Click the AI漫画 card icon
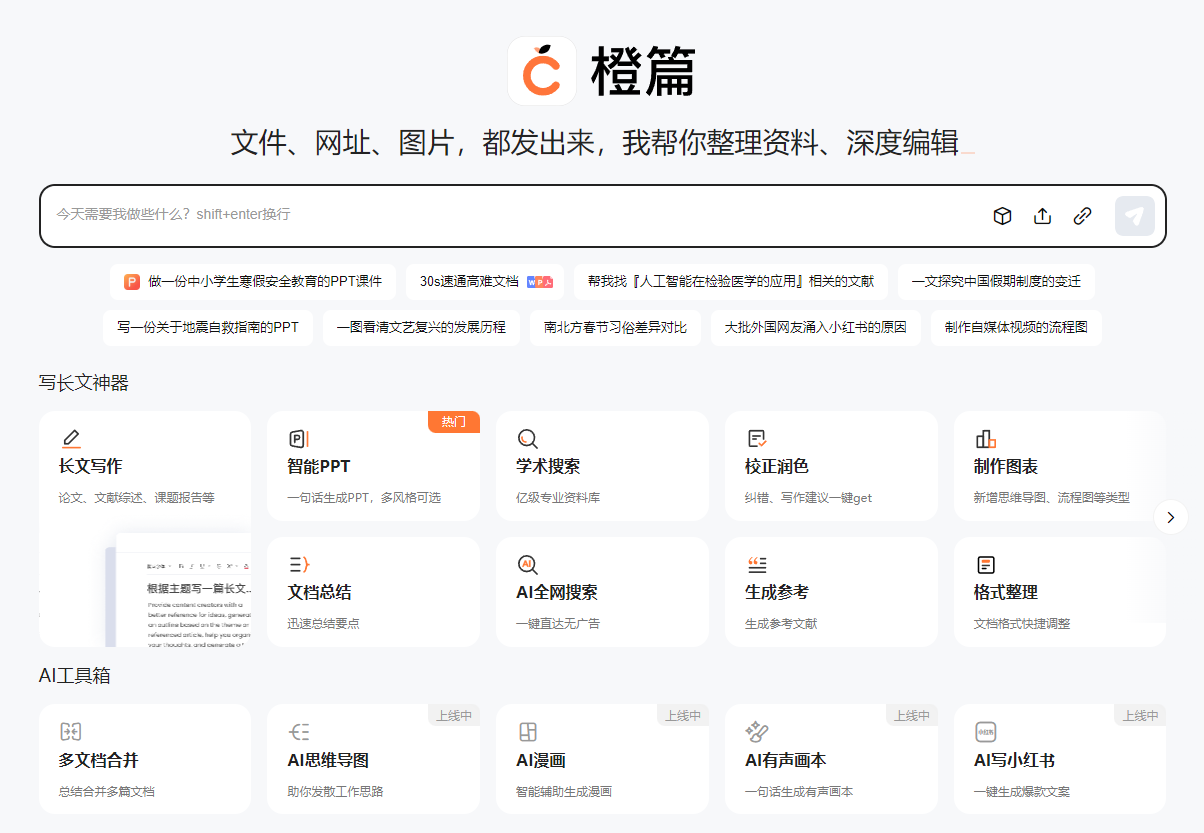 (x=527, y=732)
